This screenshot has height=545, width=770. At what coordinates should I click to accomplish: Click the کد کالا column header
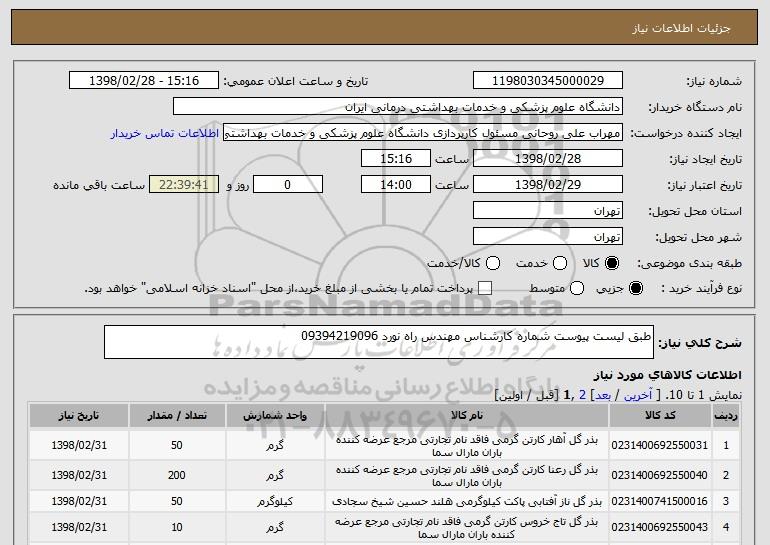point(660,415)
